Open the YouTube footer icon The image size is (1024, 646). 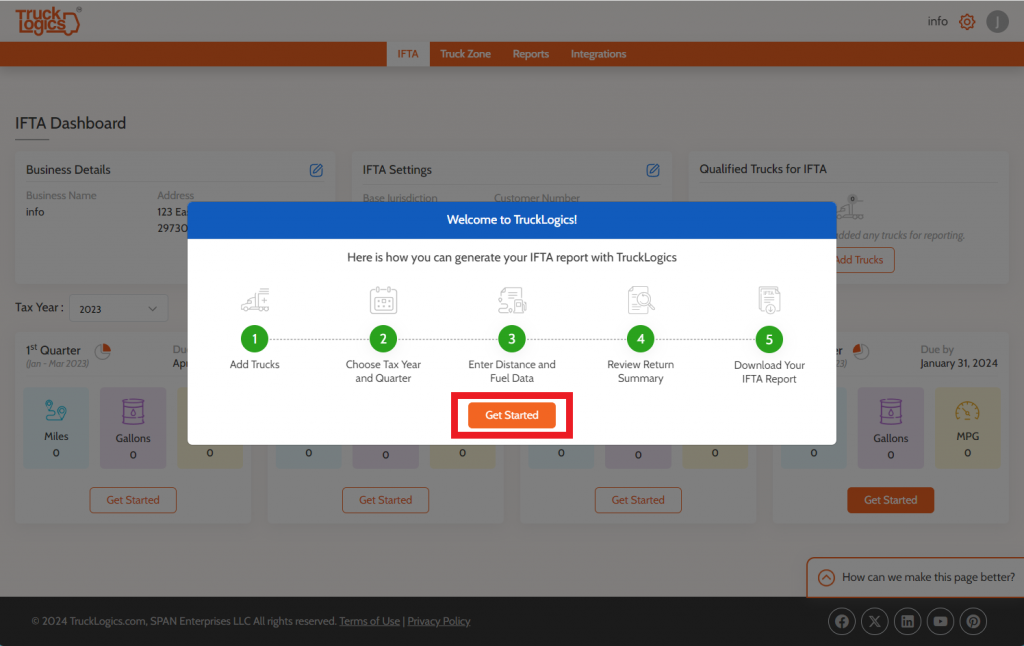pyautogui.click(x=940, y=621)
